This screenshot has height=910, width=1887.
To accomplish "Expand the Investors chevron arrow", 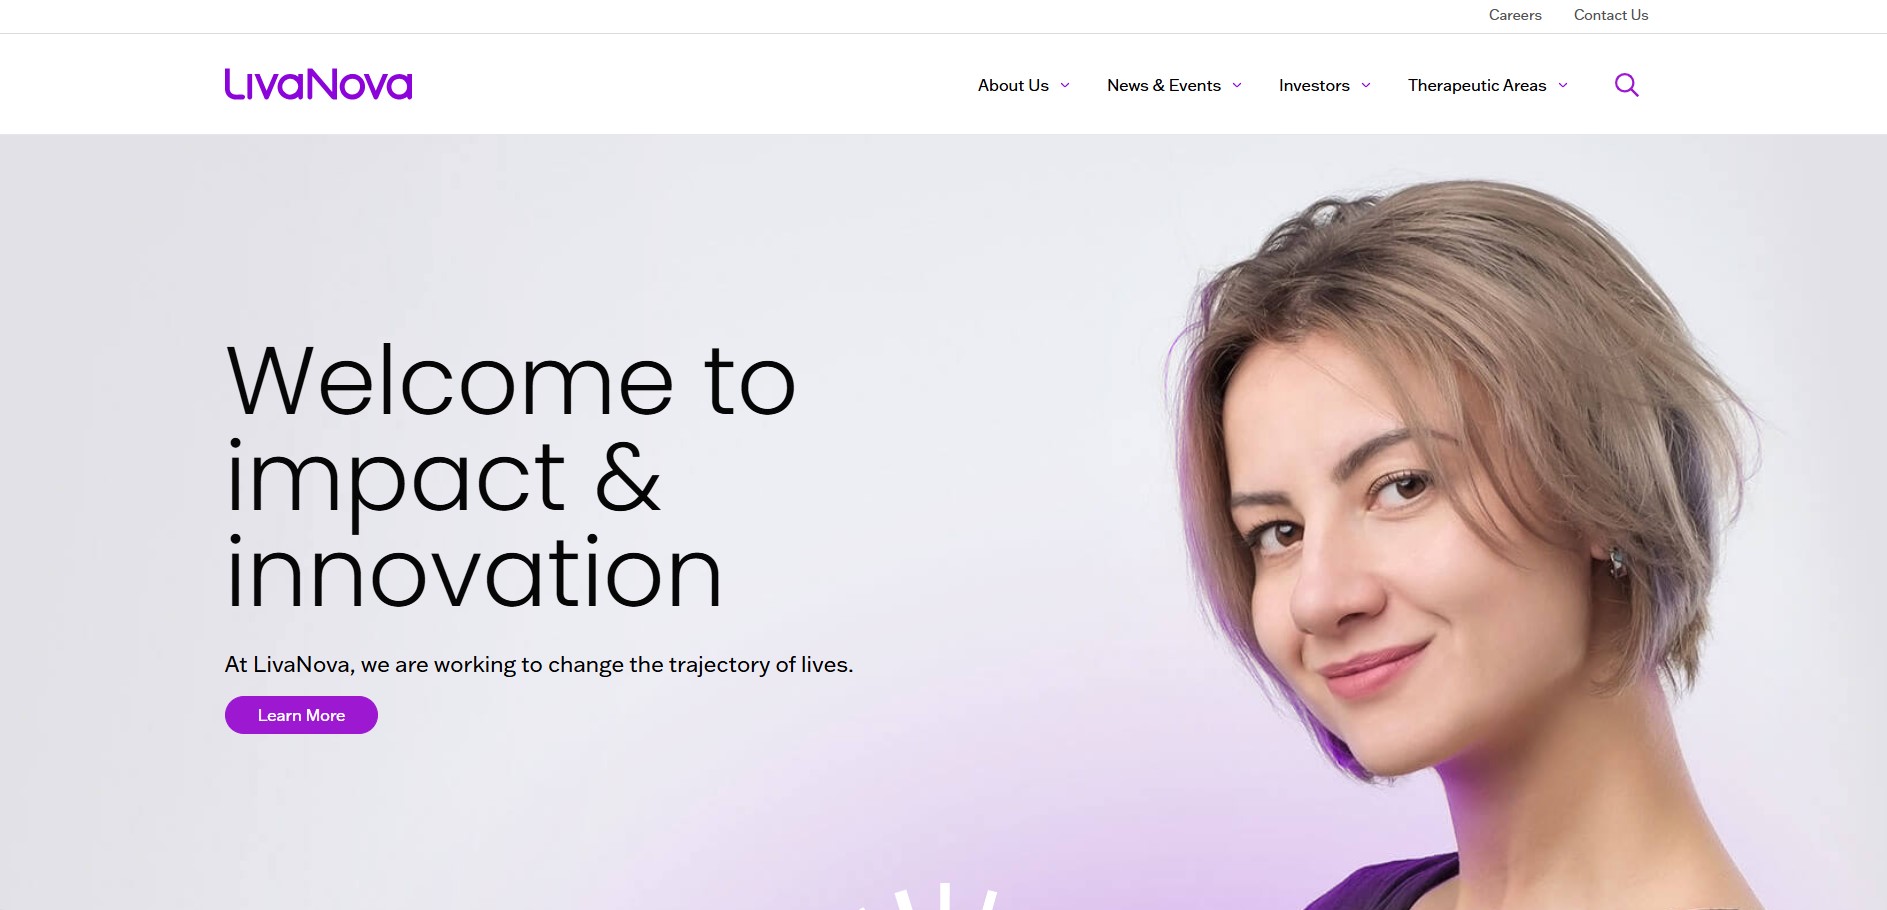I will click(x=1366, y=85).
